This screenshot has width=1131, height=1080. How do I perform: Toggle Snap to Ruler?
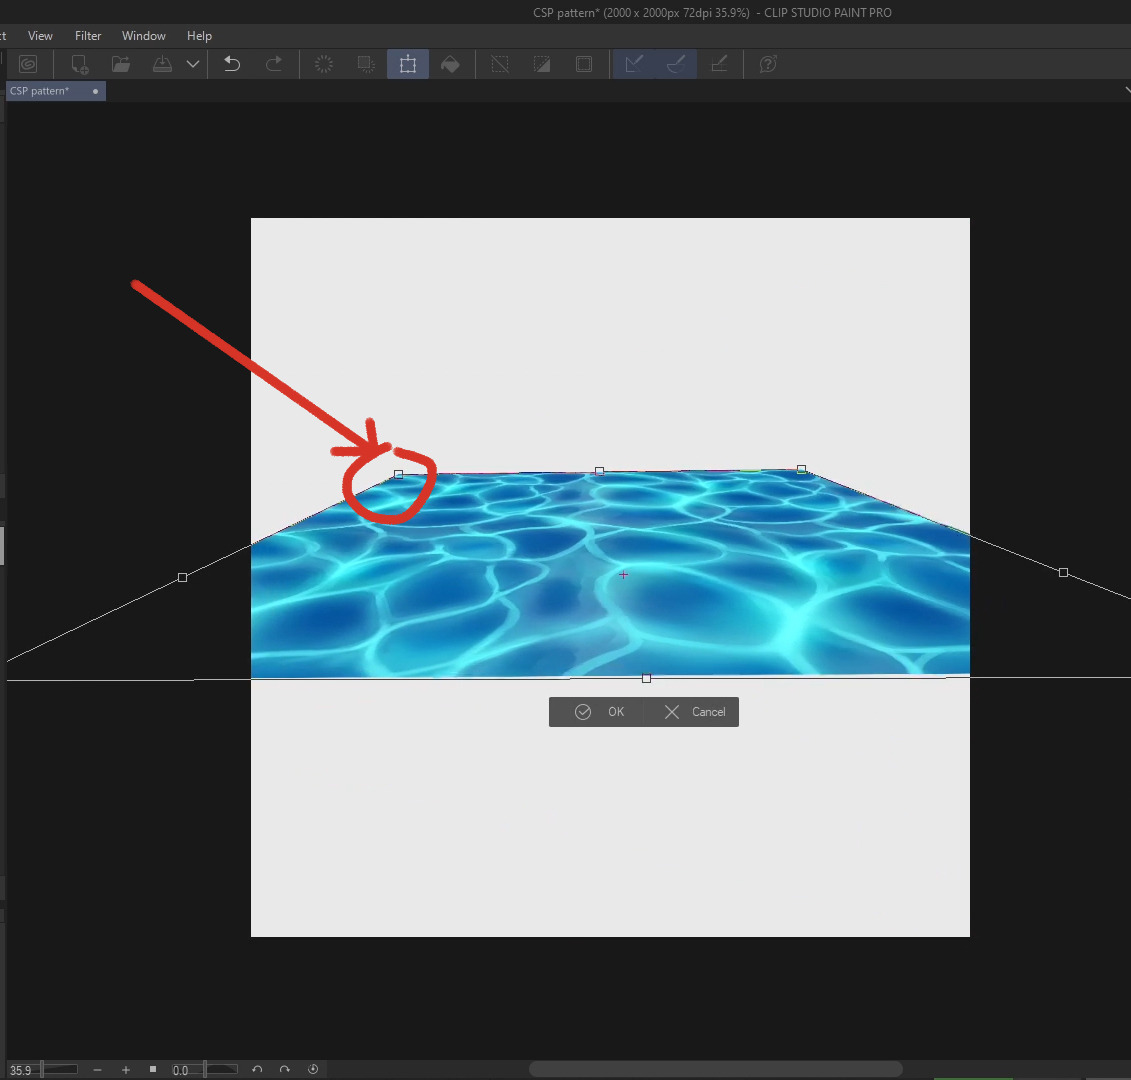click(x=634, y=64)
